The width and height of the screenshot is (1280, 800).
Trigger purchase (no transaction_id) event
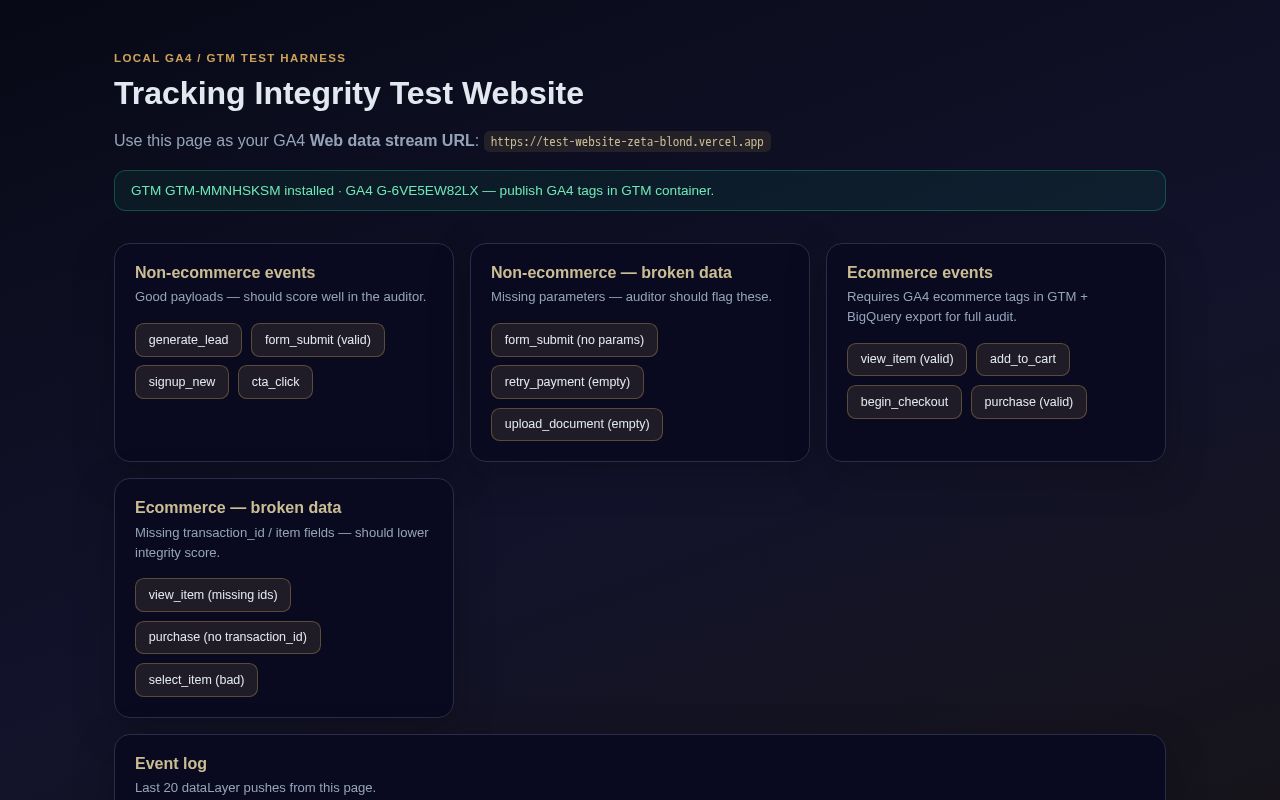(x=228, y=637)
